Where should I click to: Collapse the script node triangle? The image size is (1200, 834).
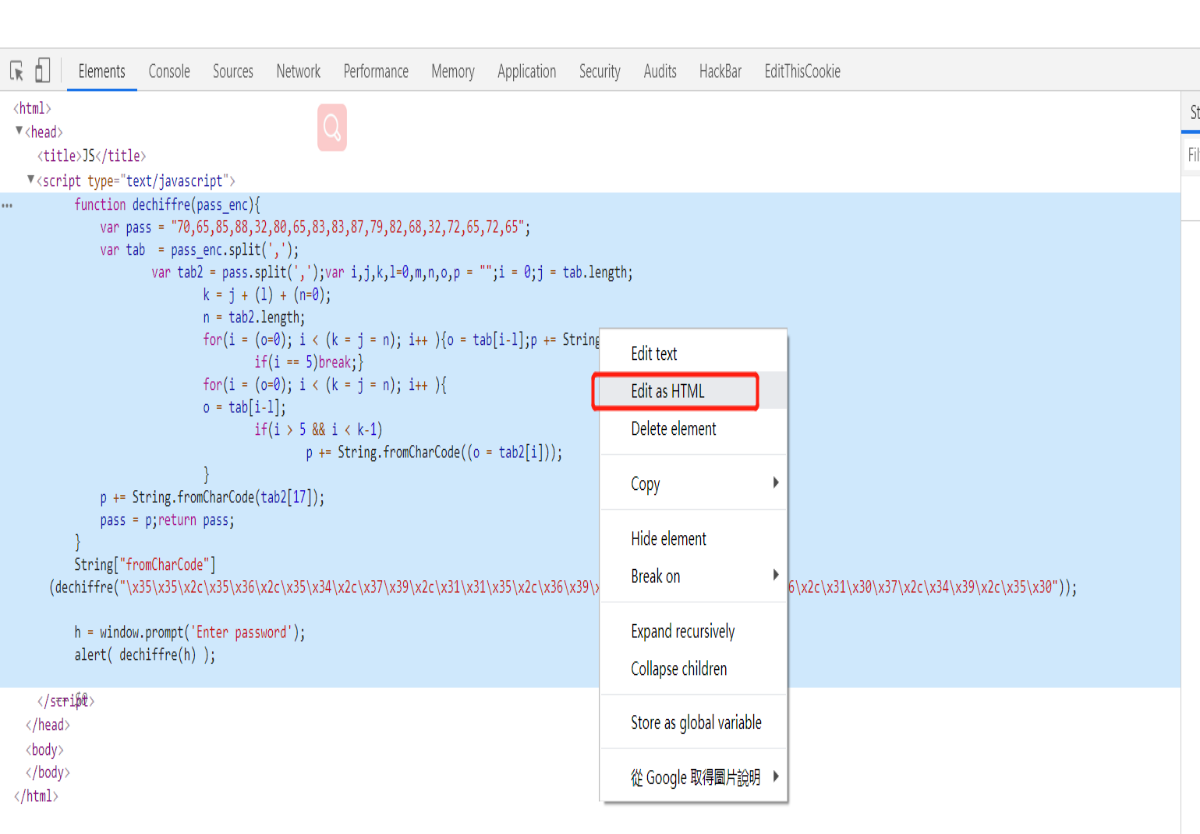tap(30, 180)
